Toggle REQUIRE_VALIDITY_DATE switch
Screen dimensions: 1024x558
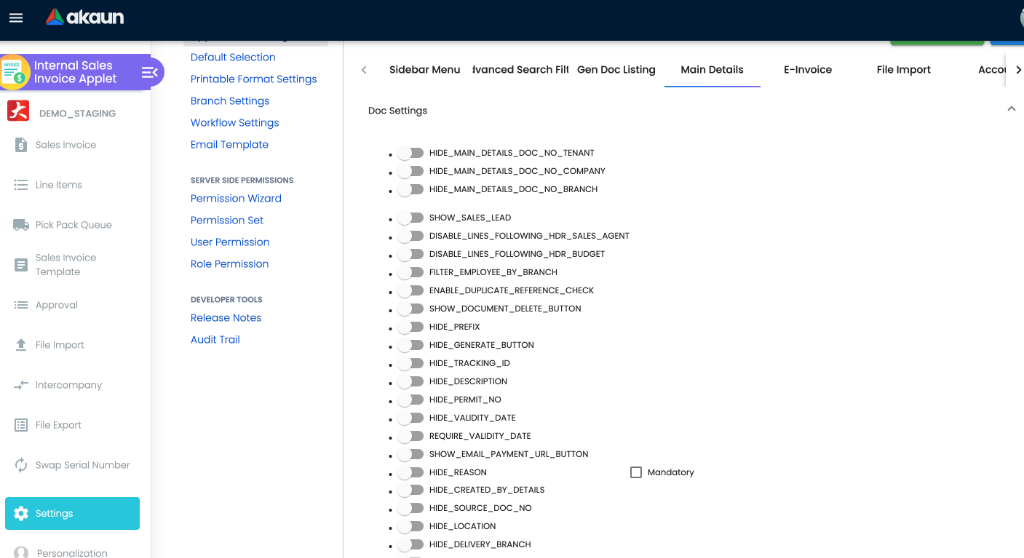point(411,436)
